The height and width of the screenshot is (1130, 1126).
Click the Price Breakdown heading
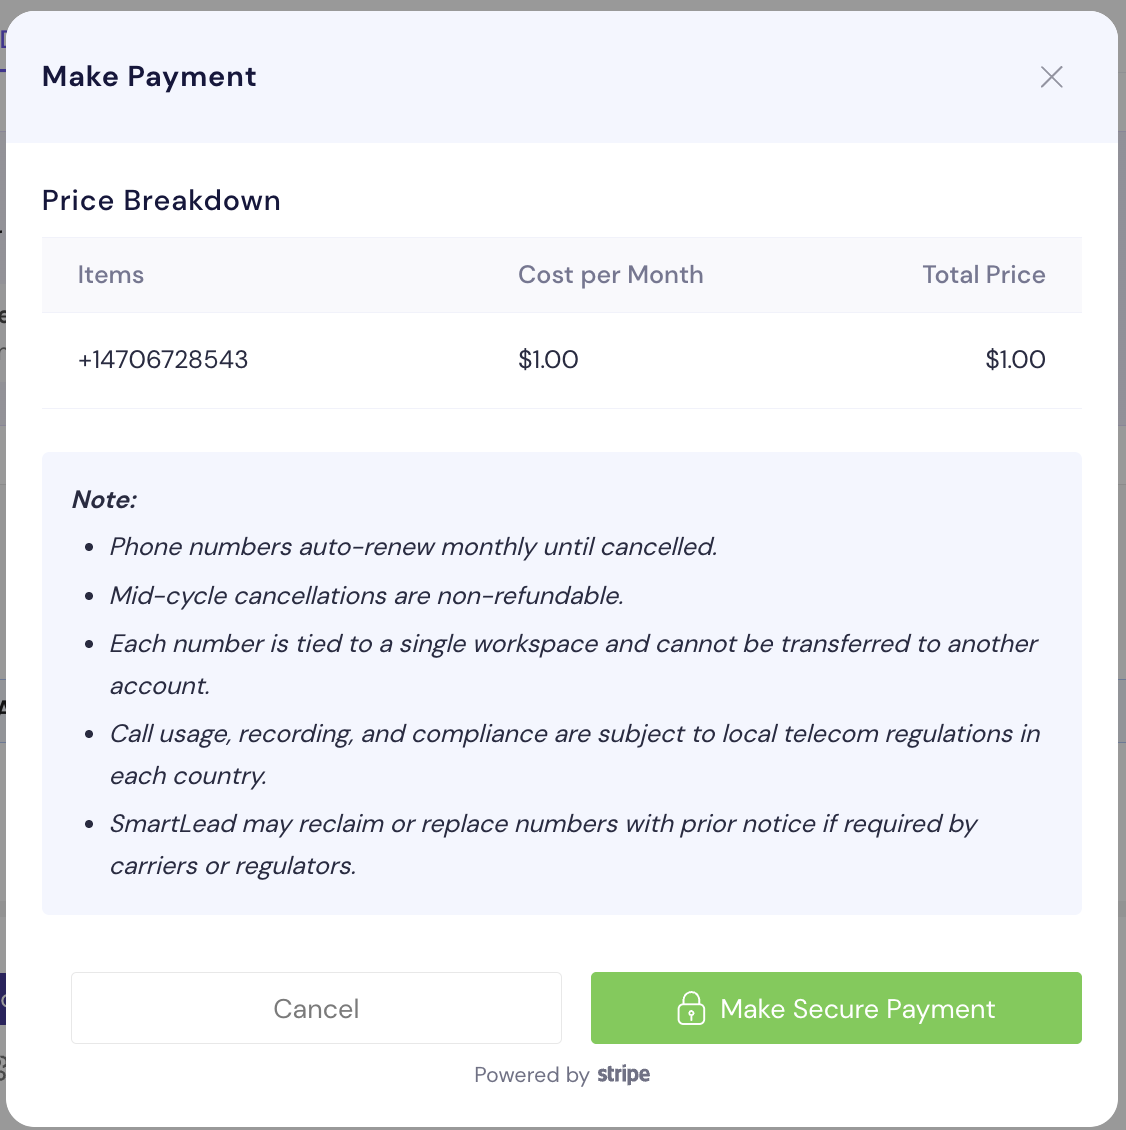tap(161, 201)
